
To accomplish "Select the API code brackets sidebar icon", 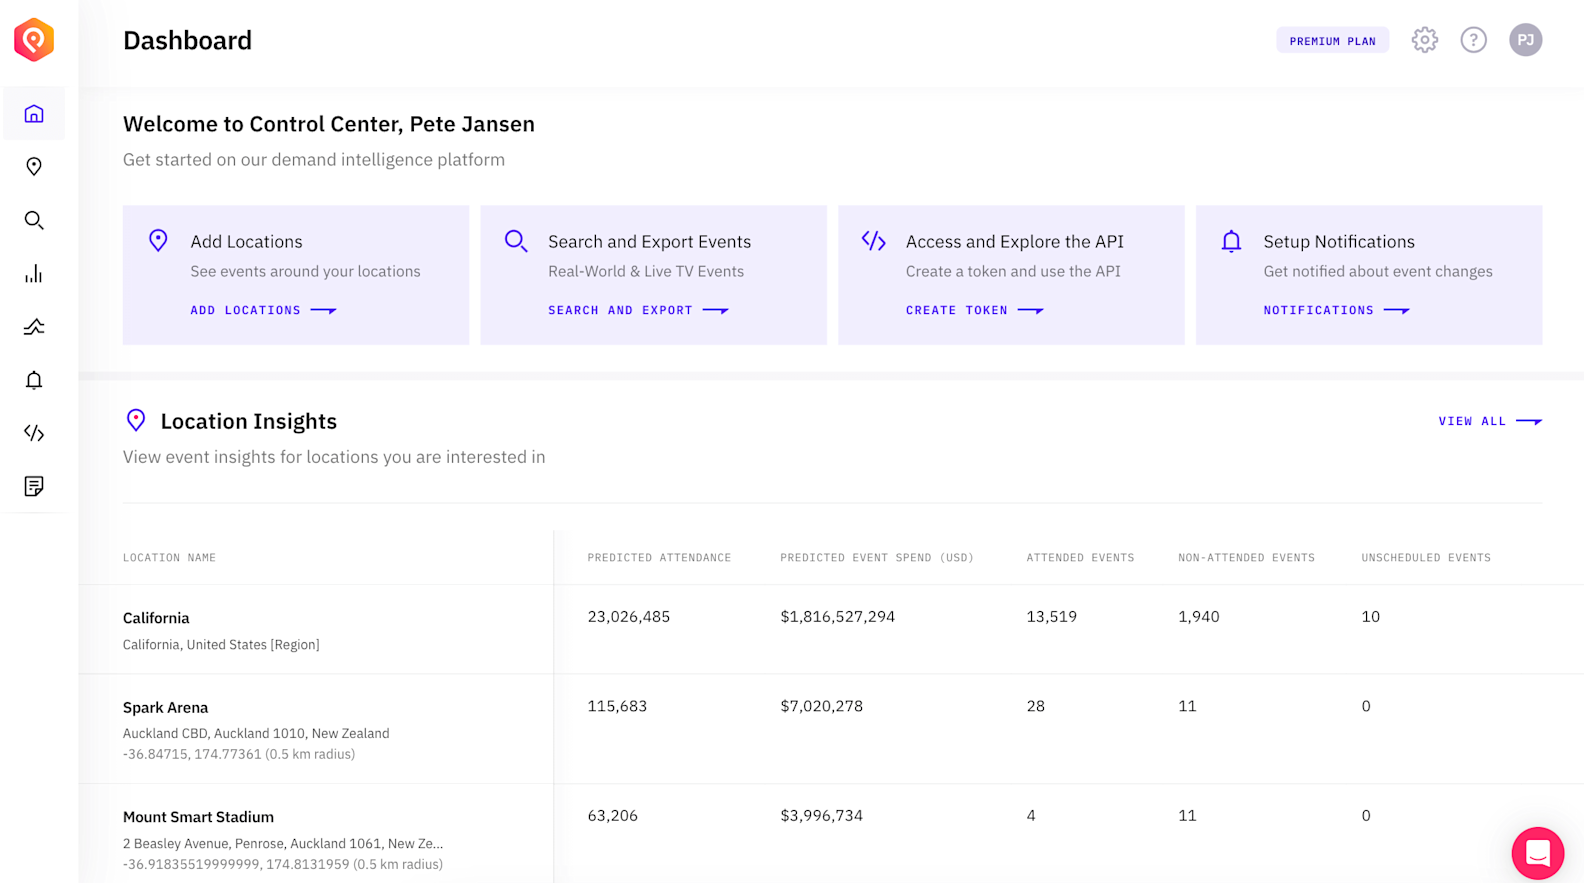I will [x=34, y=433].
